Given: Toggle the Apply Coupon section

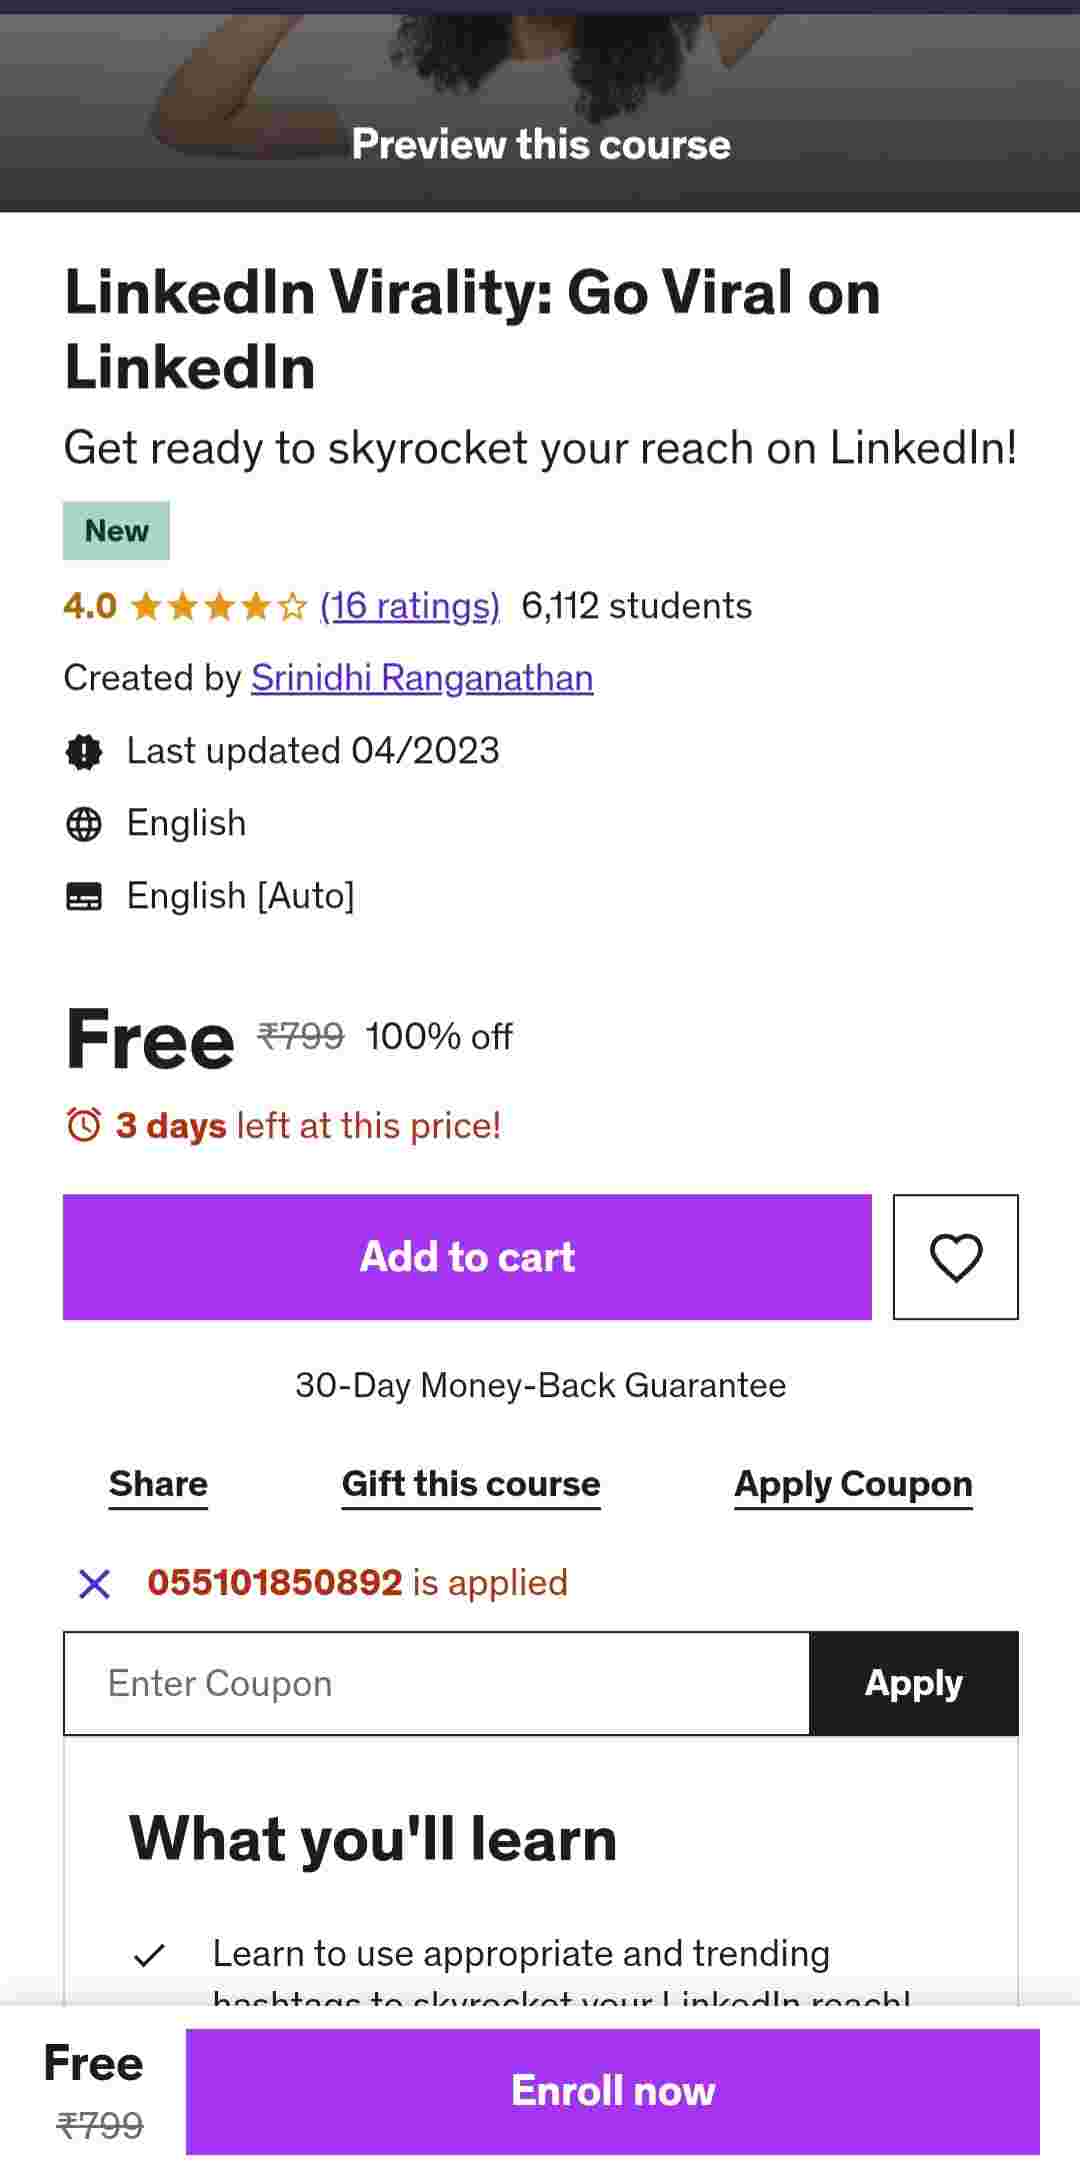Looking at the screenshot, I should coord(853,1484).
